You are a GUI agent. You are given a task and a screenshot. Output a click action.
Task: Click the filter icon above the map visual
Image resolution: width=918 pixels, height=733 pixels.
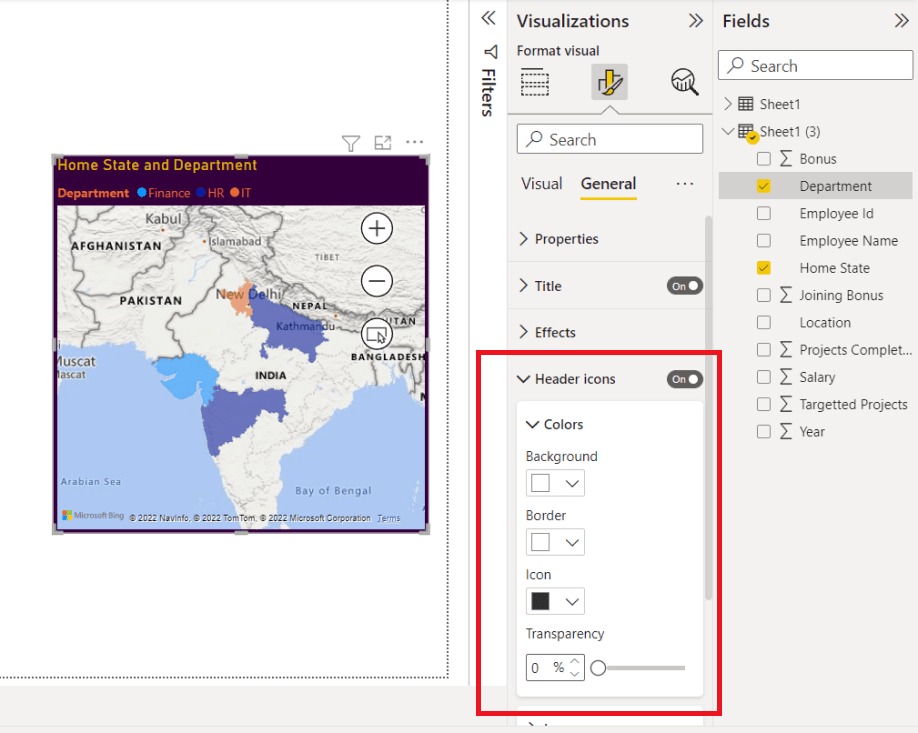(351, 143)
